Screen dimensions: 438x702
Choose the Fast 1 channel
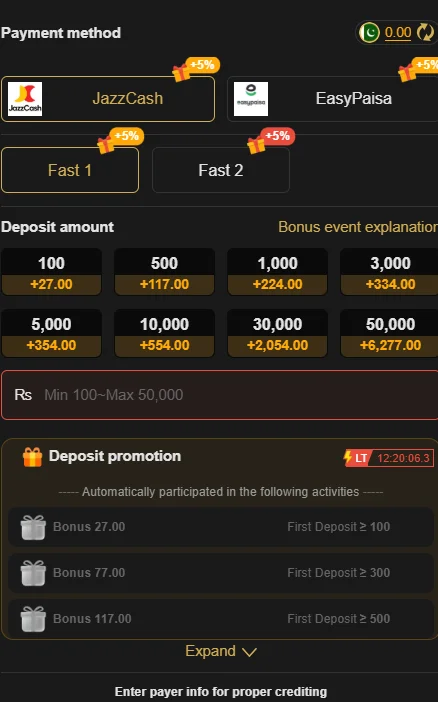click(x=70, y=170)
